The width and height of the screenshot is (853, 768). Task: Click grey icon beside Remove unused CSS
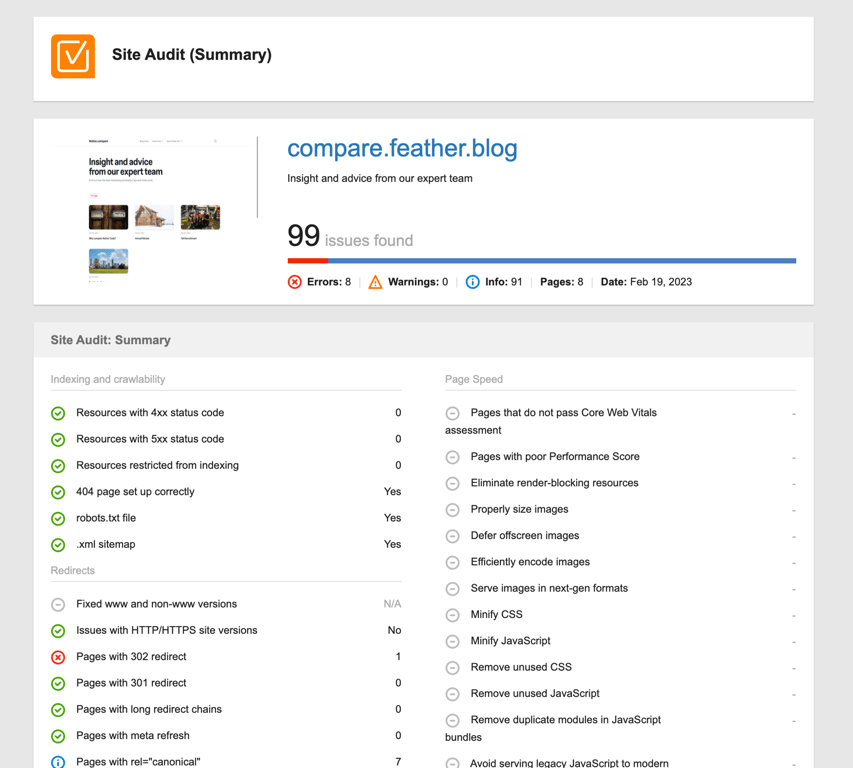click(x=453, y=668)
